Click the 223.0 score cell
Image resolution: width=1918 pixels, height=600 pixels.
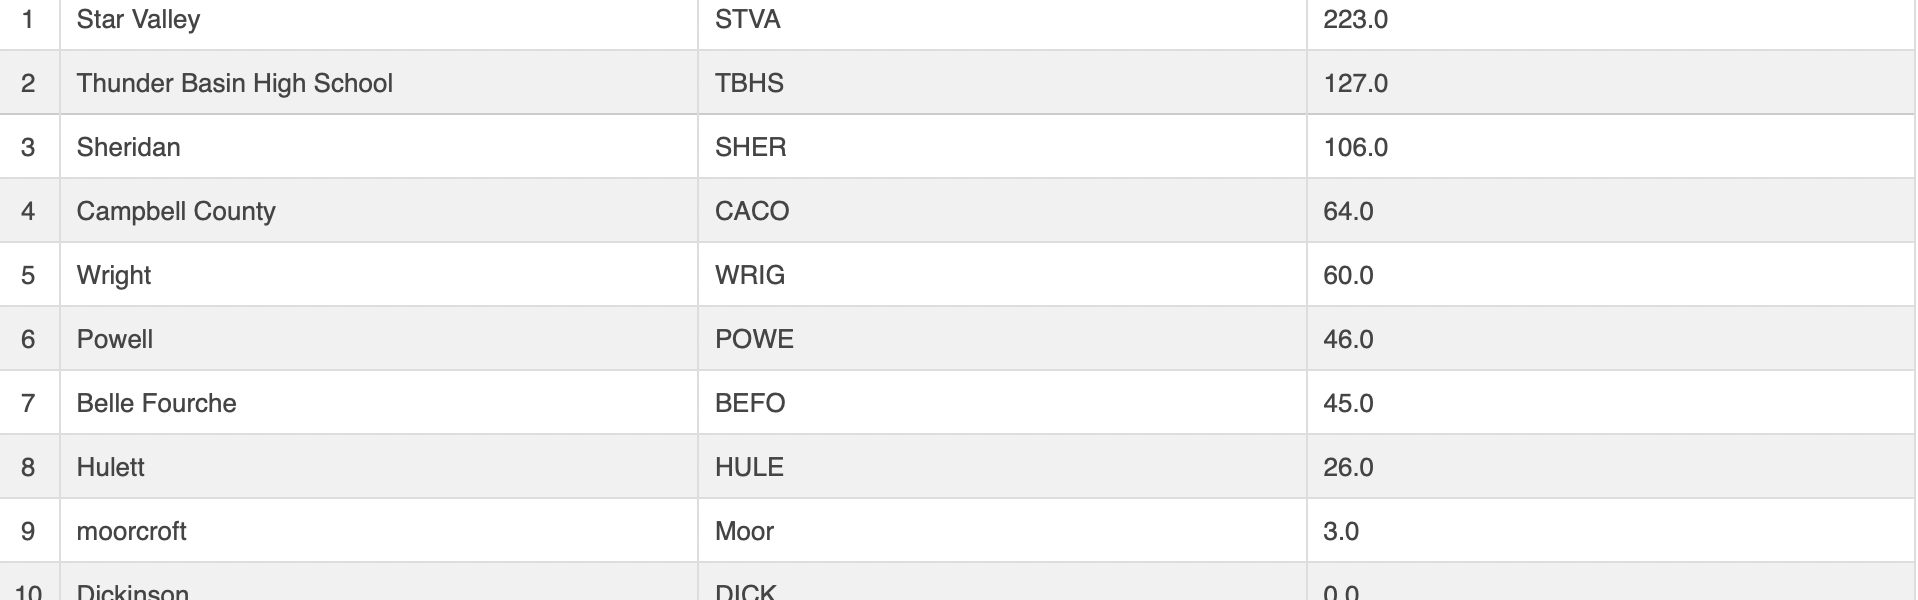1355,20
